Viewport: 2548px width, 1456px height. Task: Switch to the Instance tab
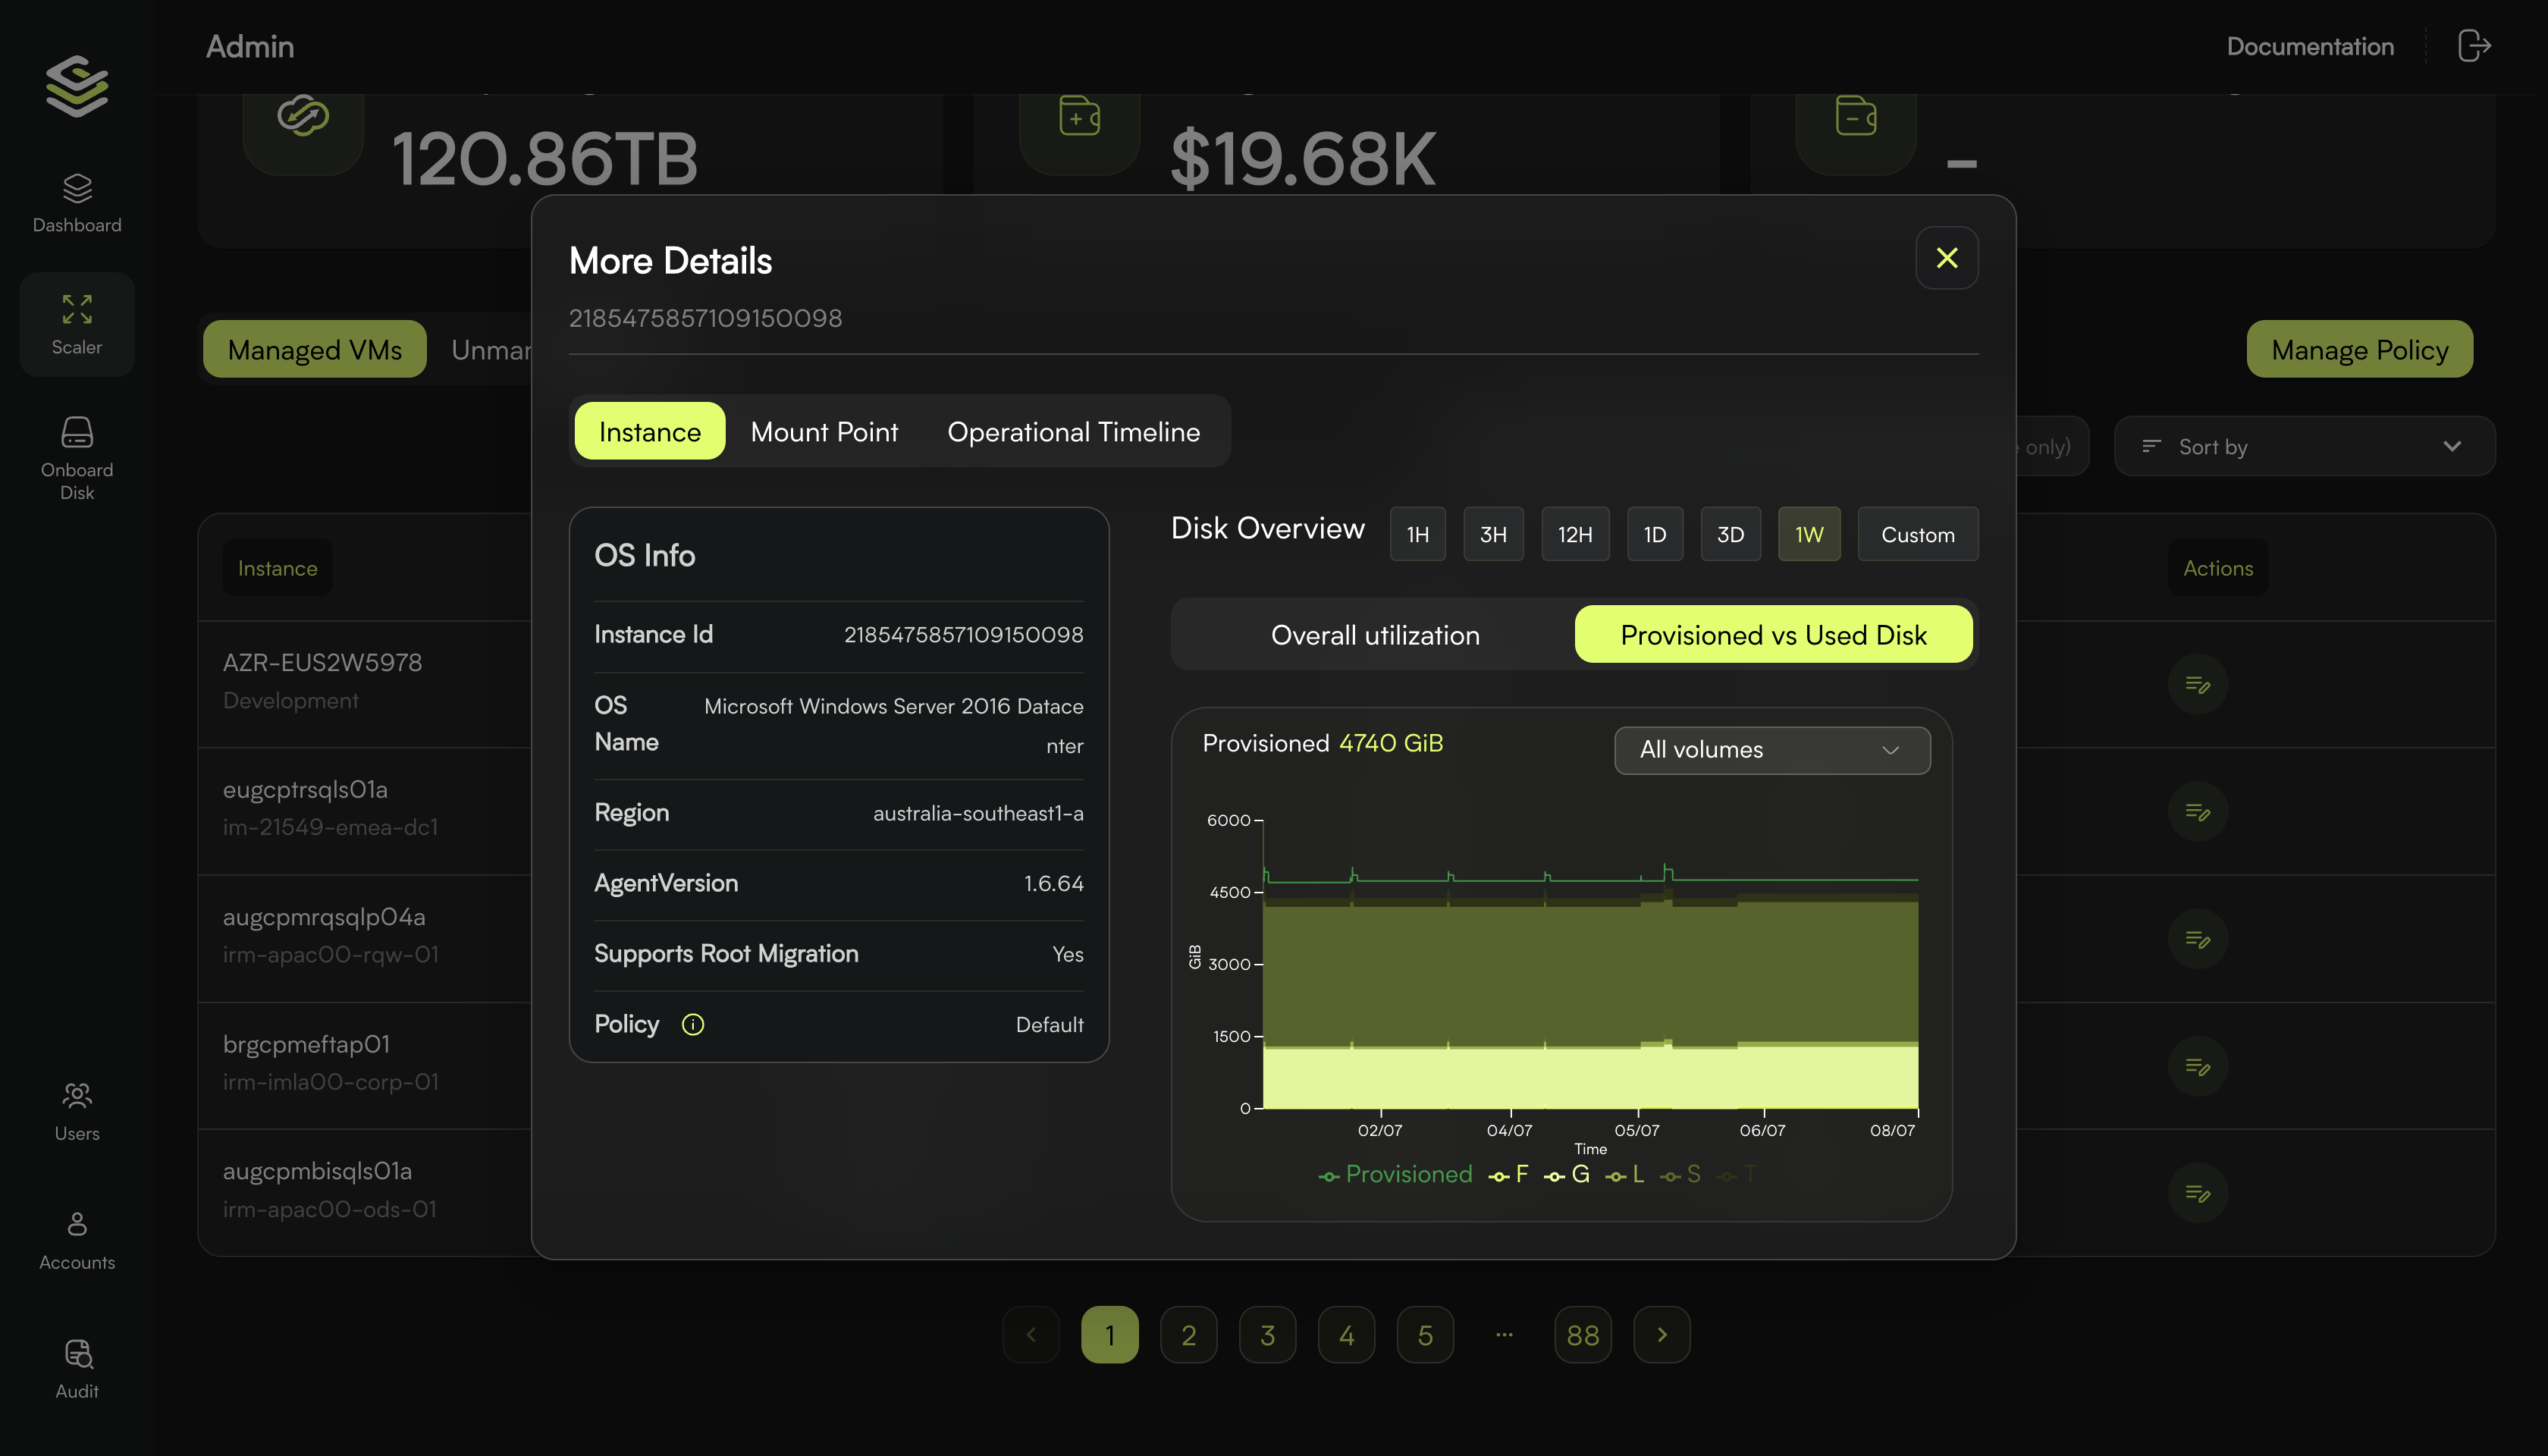click(649, 431)
